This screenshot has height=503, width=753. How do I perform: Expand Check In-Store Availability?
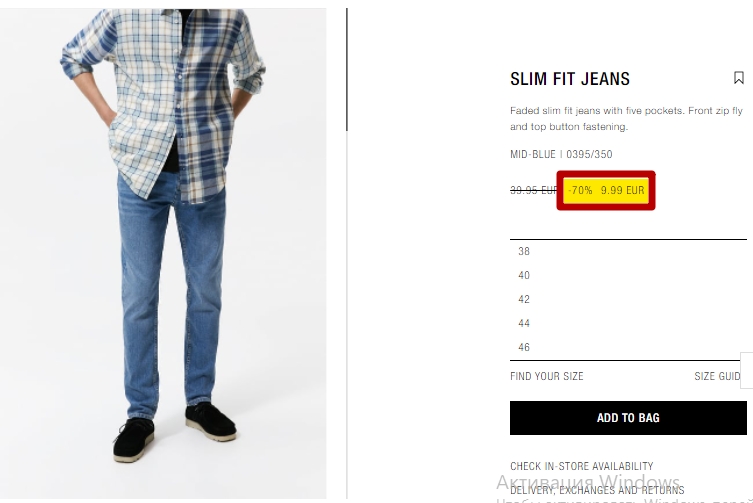click(x=582, y=466)
